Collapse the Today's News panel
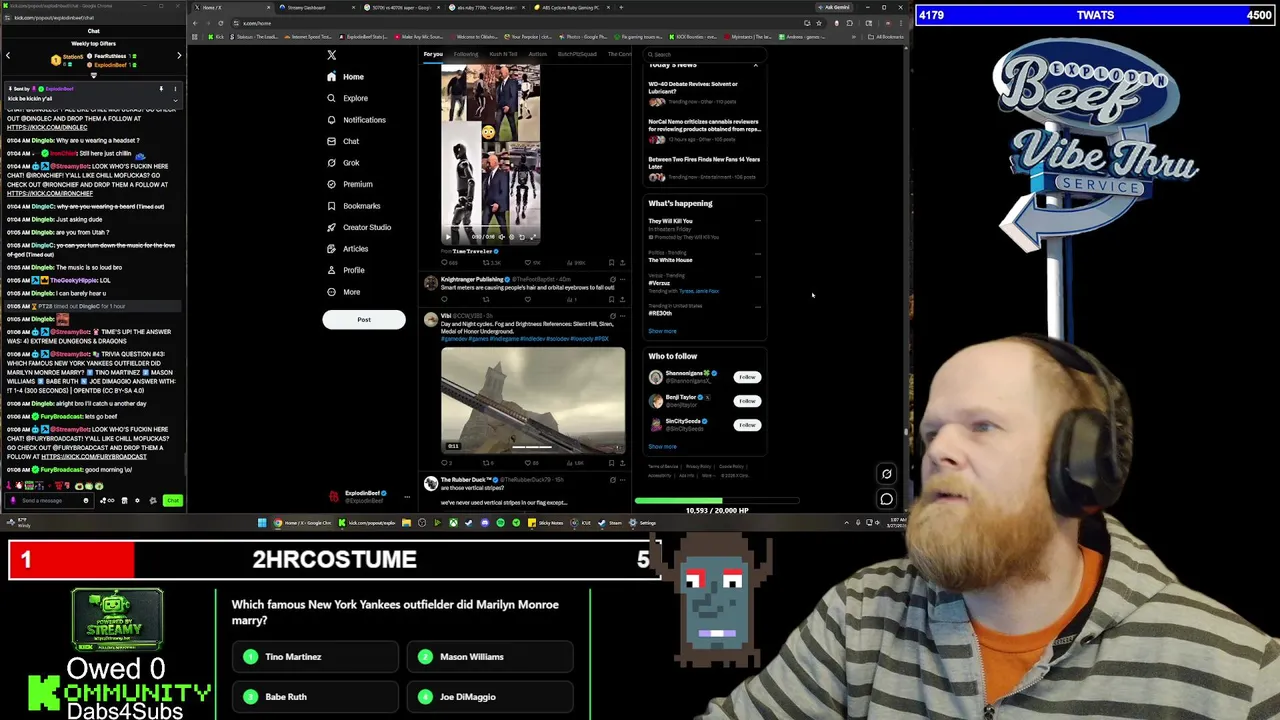The image size is (1280, 720). (x=756, y=65)
